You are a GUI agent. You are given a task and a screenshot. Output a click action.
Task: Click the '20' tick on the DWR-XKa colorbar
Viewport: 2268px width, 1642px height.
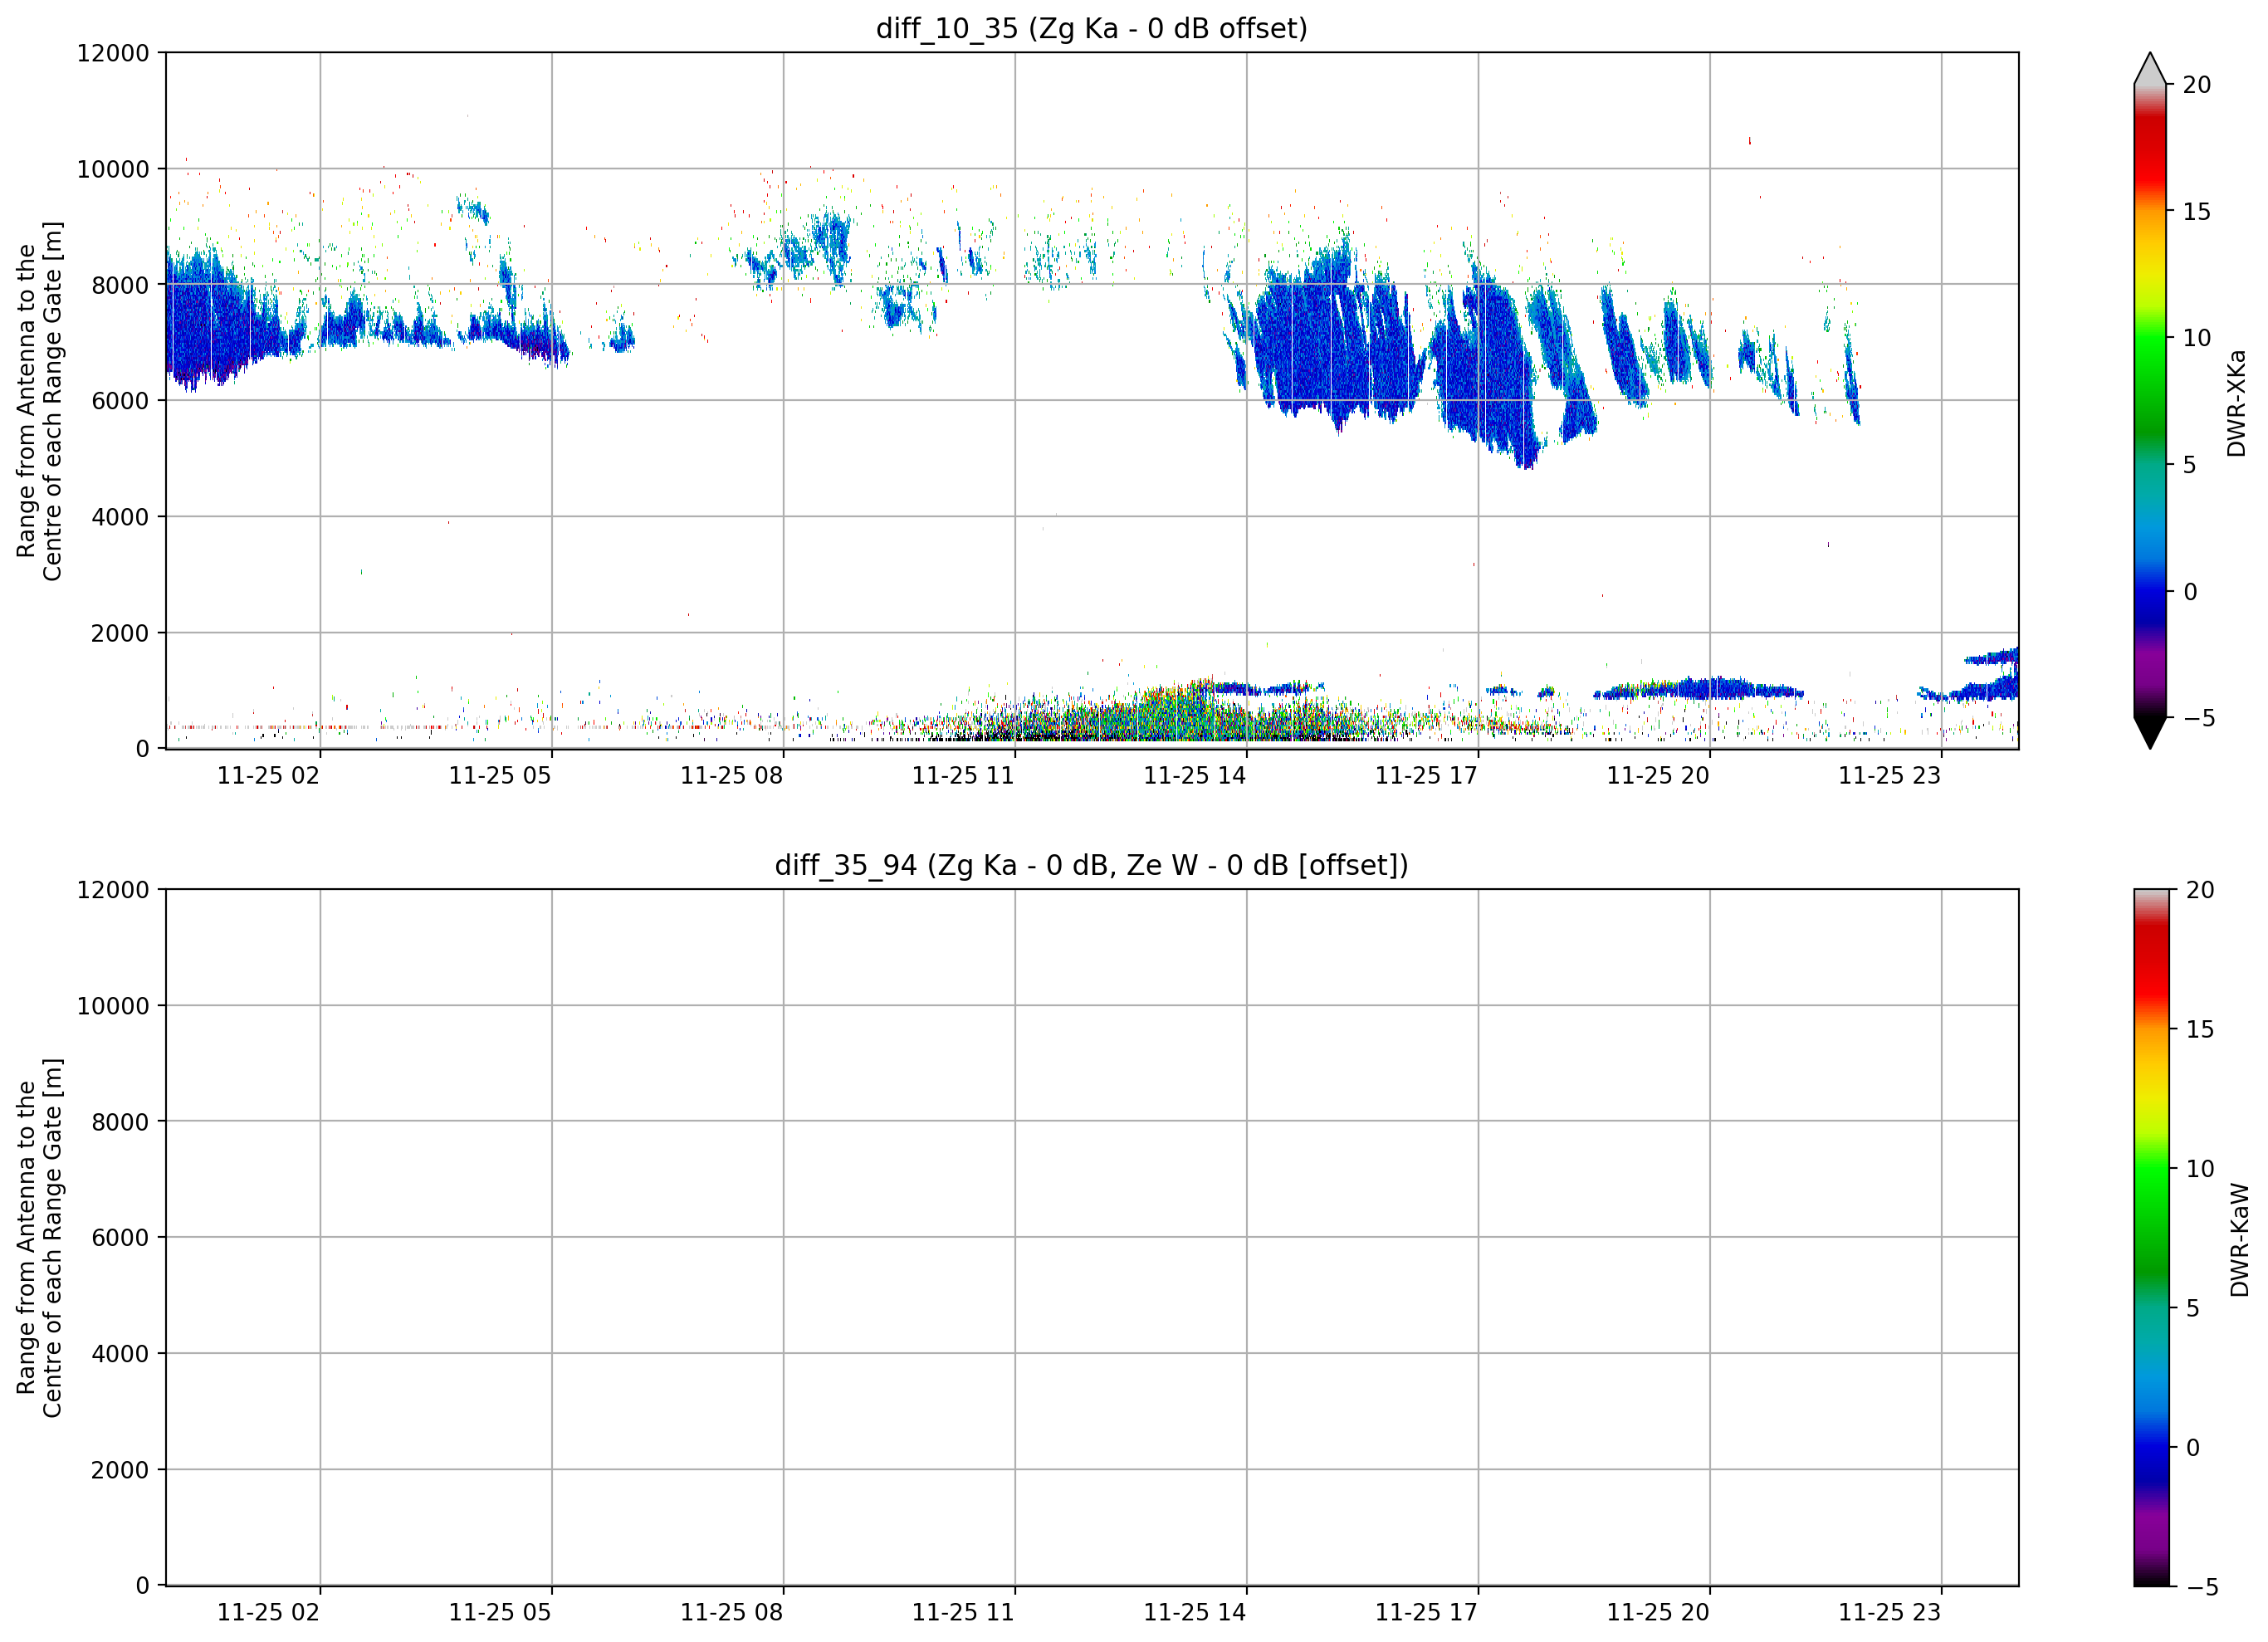2196,85
